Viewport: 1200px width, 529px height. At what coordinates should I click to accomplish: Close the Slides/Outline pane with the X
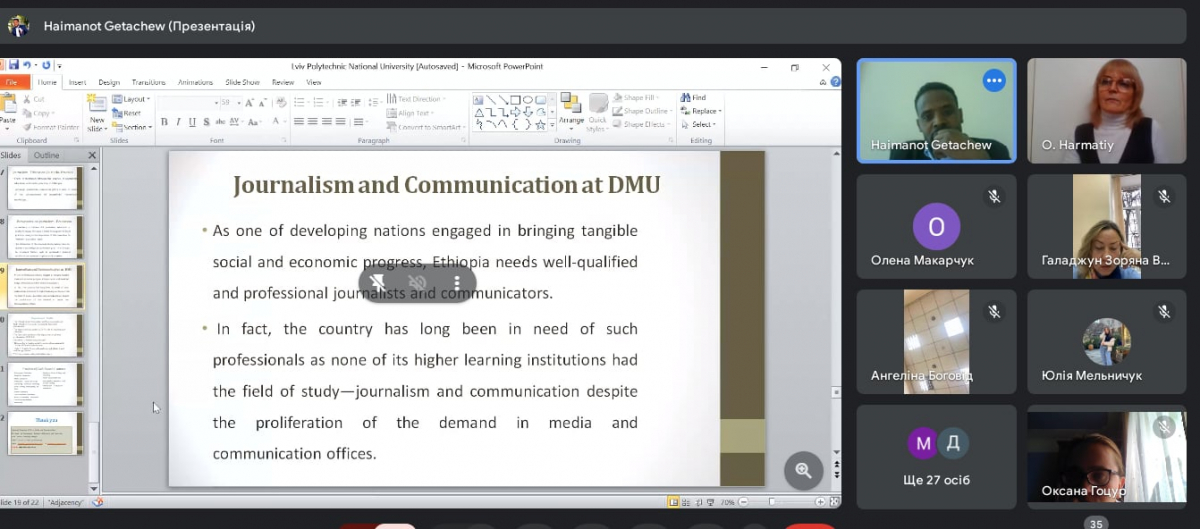[92, 156]
